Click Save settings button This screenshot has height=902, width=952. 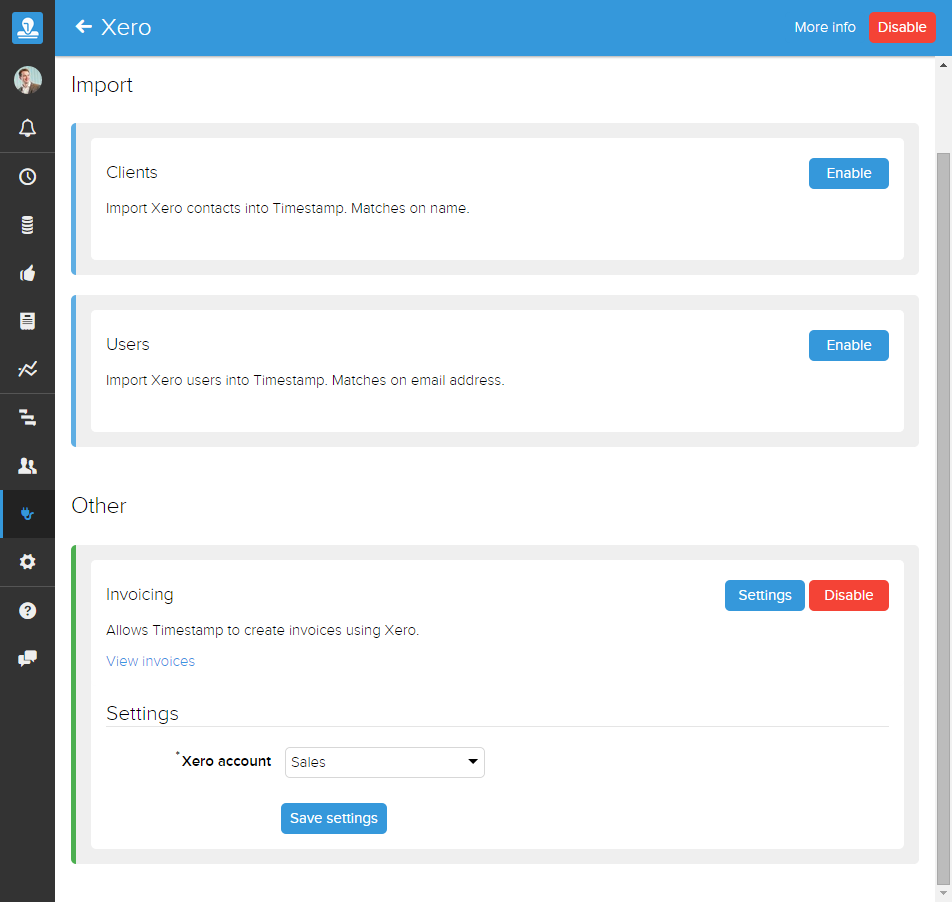(x=333, y=818)
